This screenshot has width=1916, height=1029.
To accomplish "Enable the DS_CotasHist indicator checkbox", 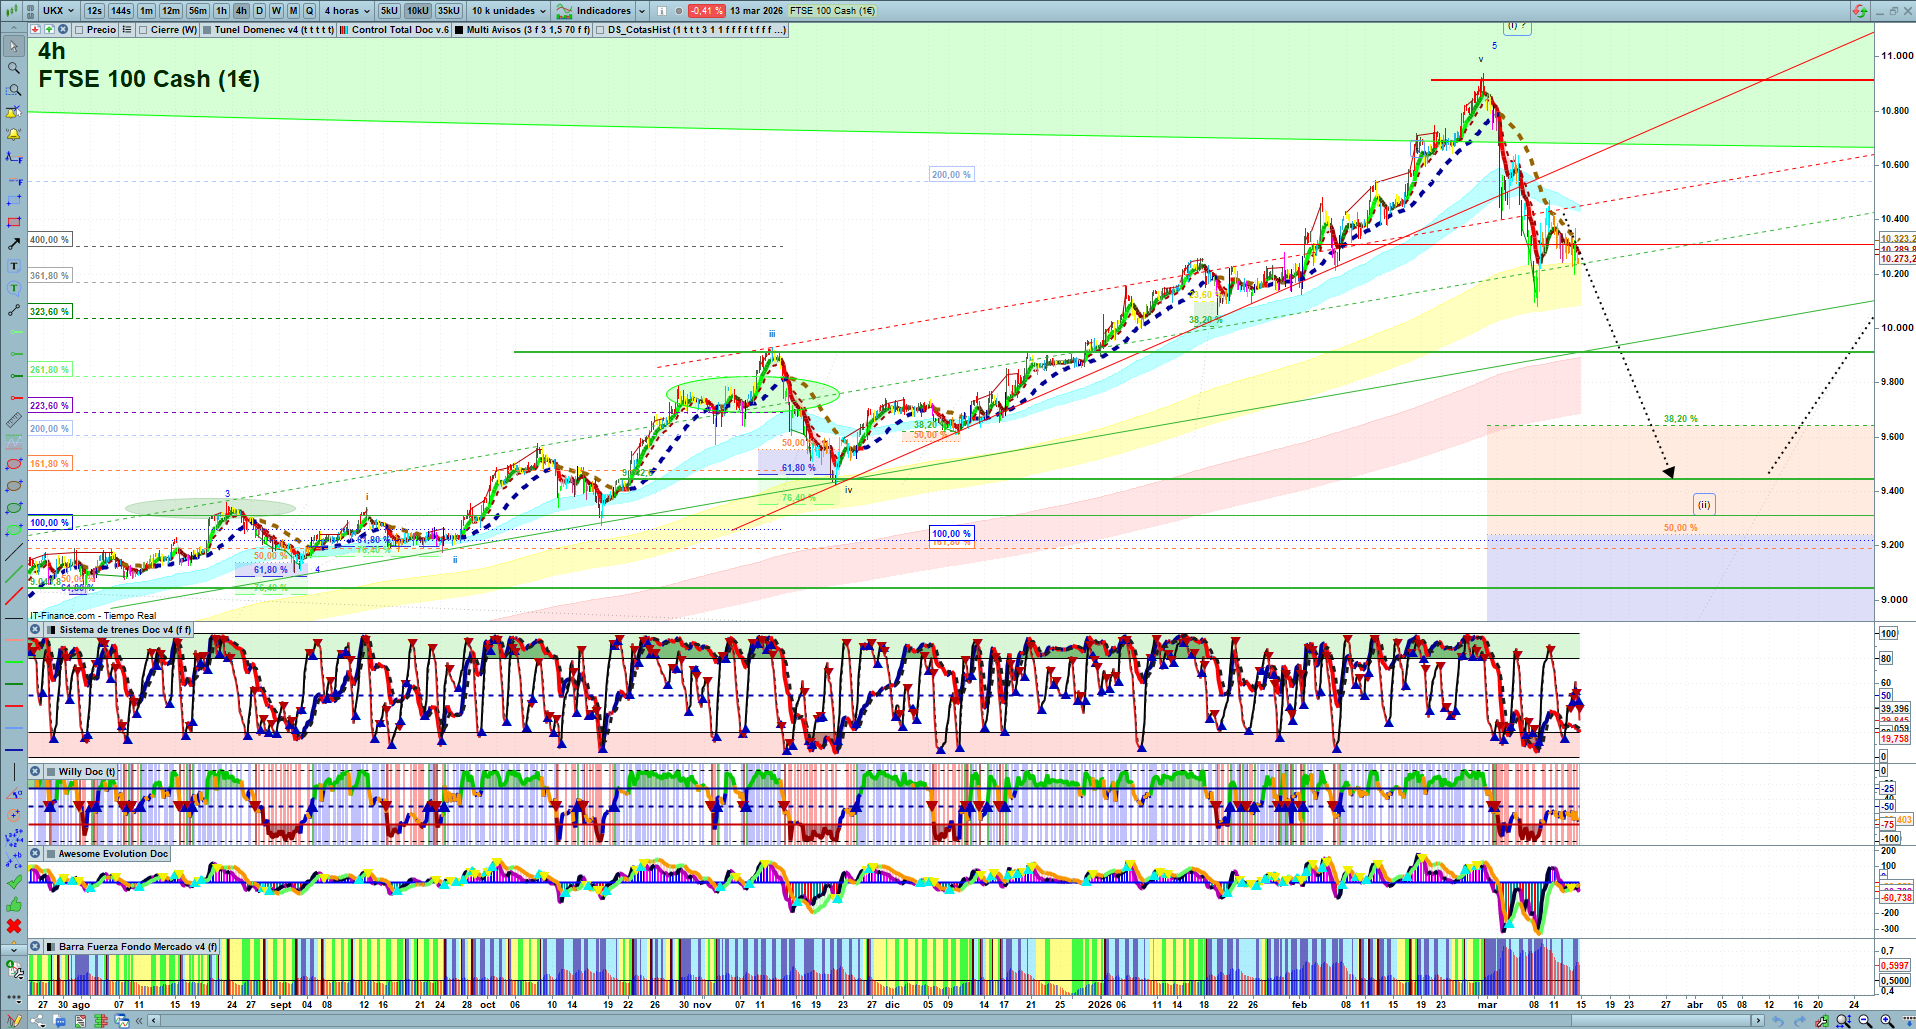I will pos(600,30).
